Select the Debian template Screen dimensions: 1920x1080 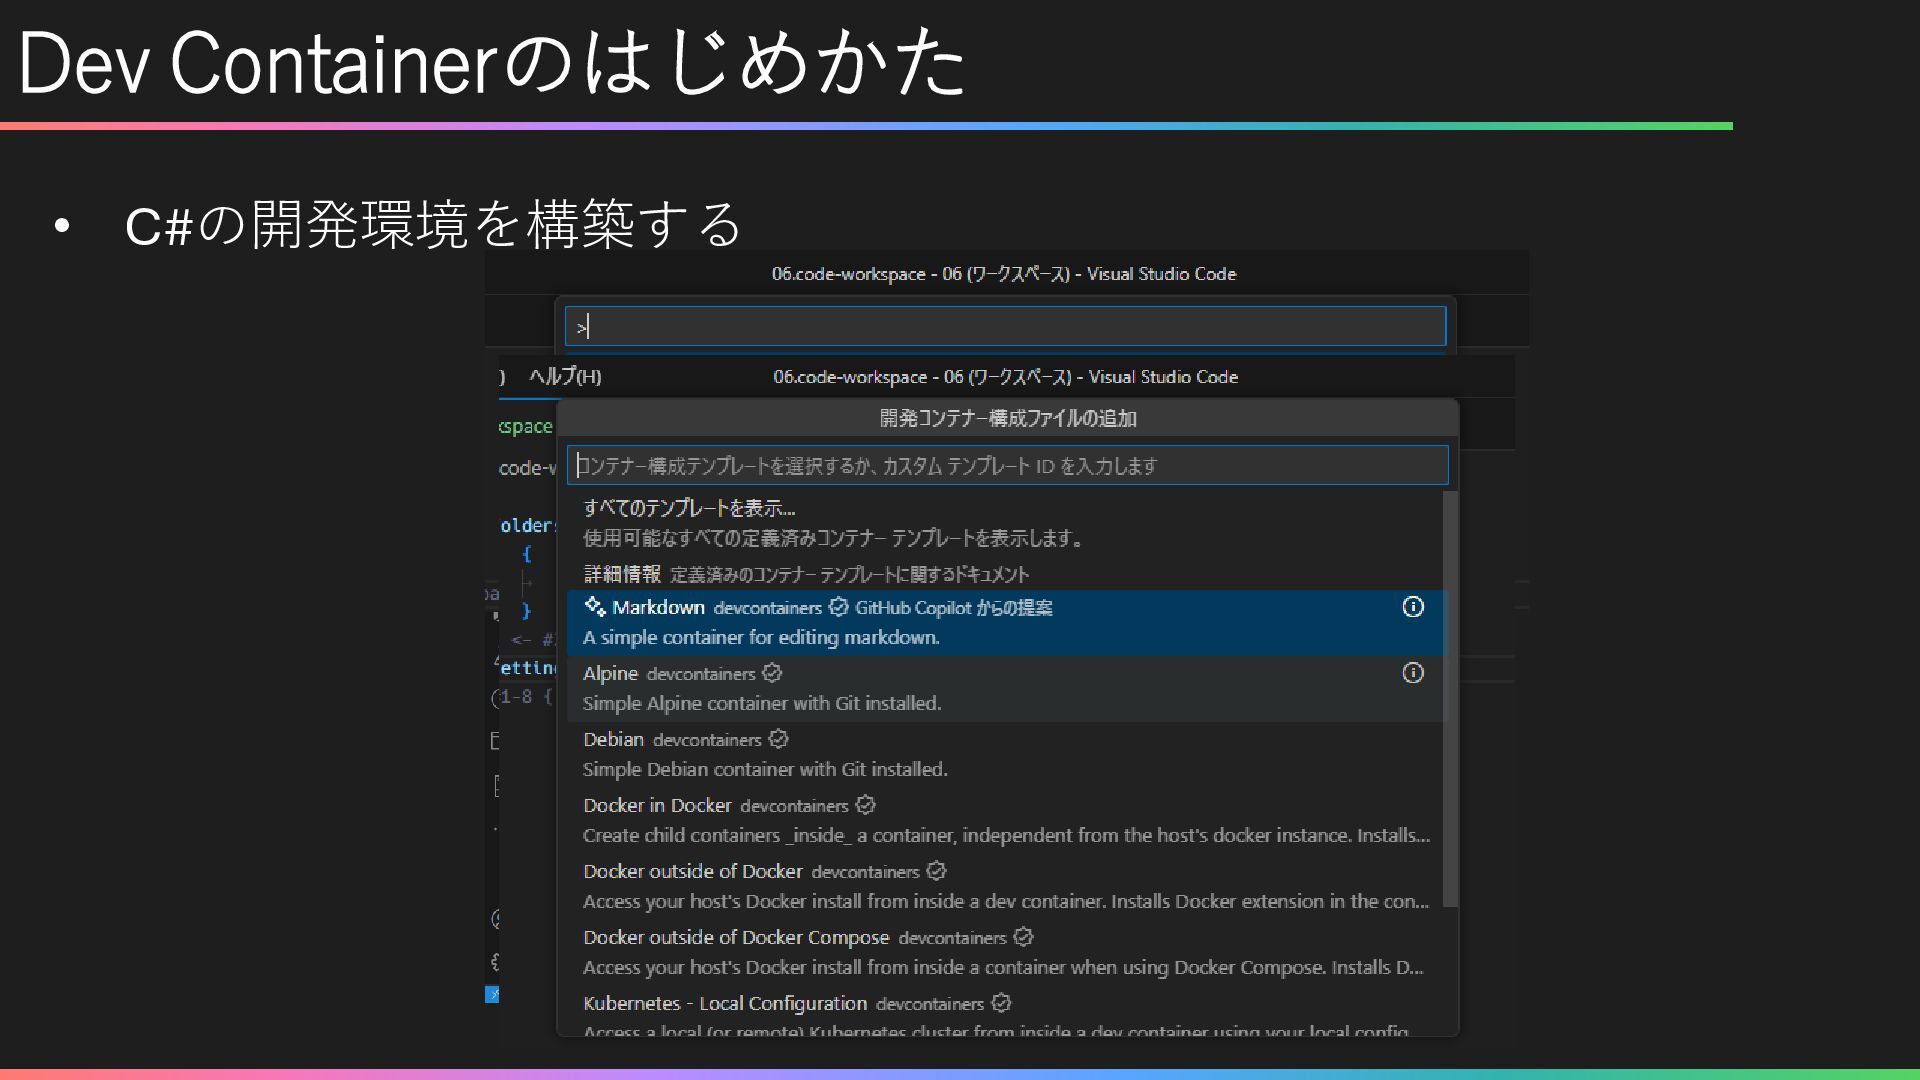(1005, 755)
